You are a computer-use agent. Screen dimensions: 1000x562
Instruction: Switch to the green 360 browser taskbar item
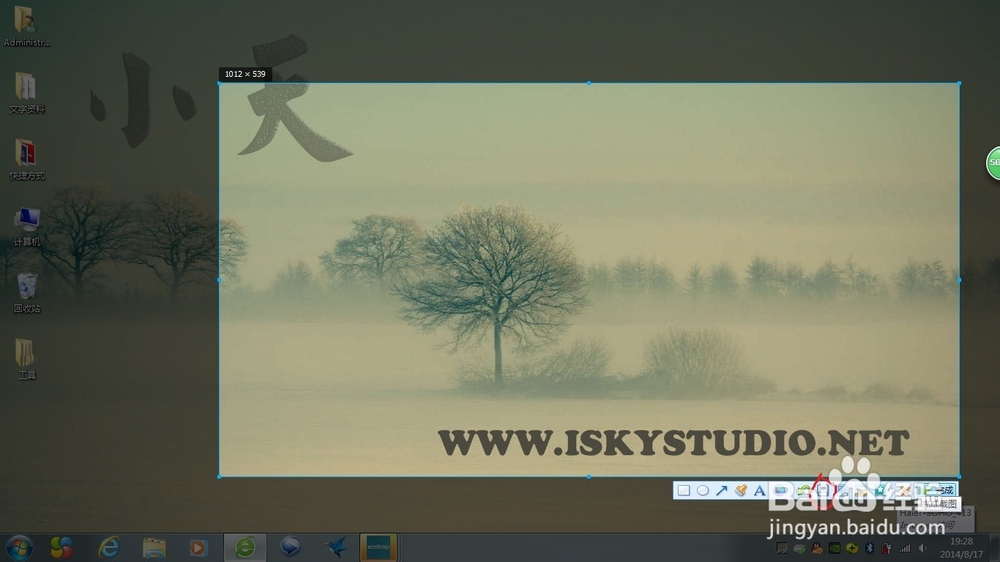pos(245,547)
